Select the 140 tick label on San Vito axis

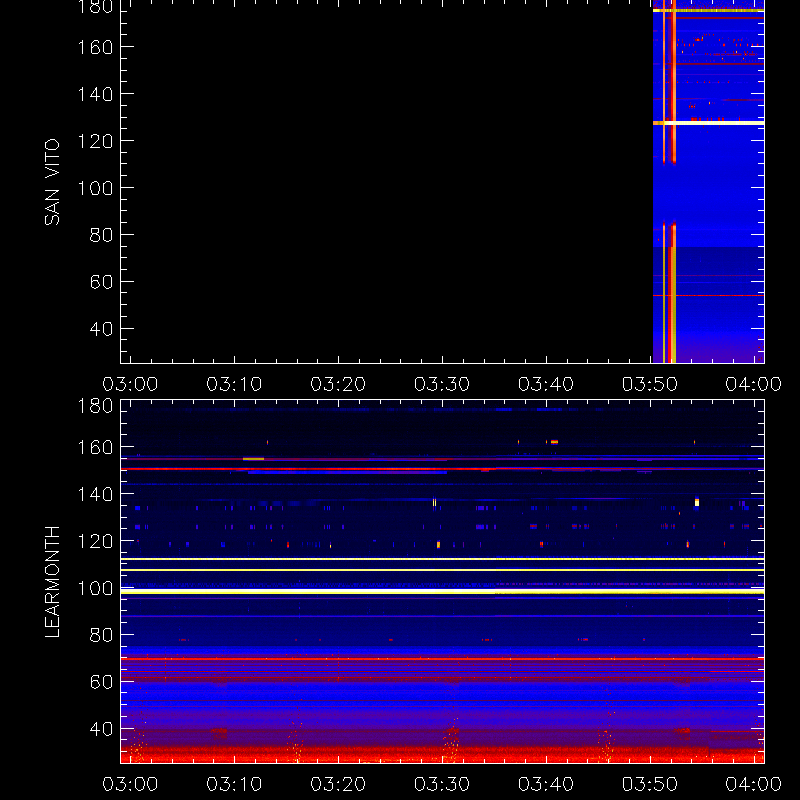pos(95,94)
